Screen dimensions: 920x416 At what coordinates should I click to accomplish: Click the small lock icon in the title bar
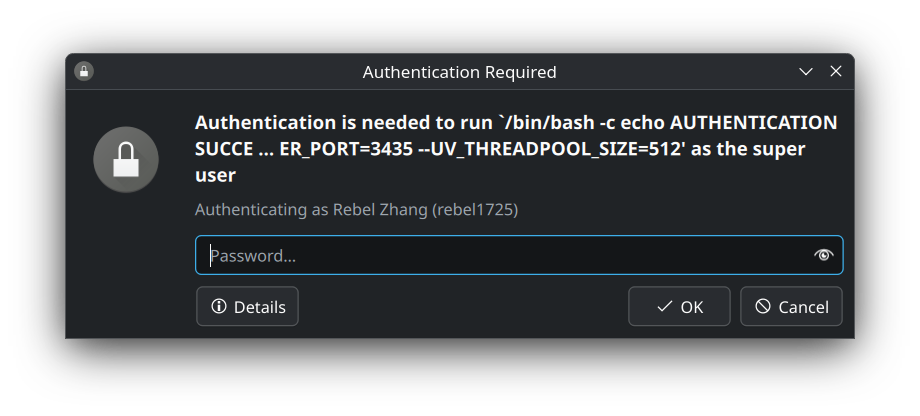(84, 72)
